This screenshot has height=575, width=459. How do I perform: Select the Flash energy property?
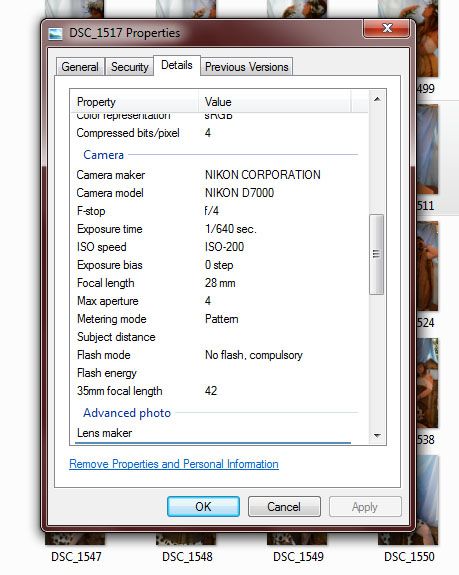point(107,373)
